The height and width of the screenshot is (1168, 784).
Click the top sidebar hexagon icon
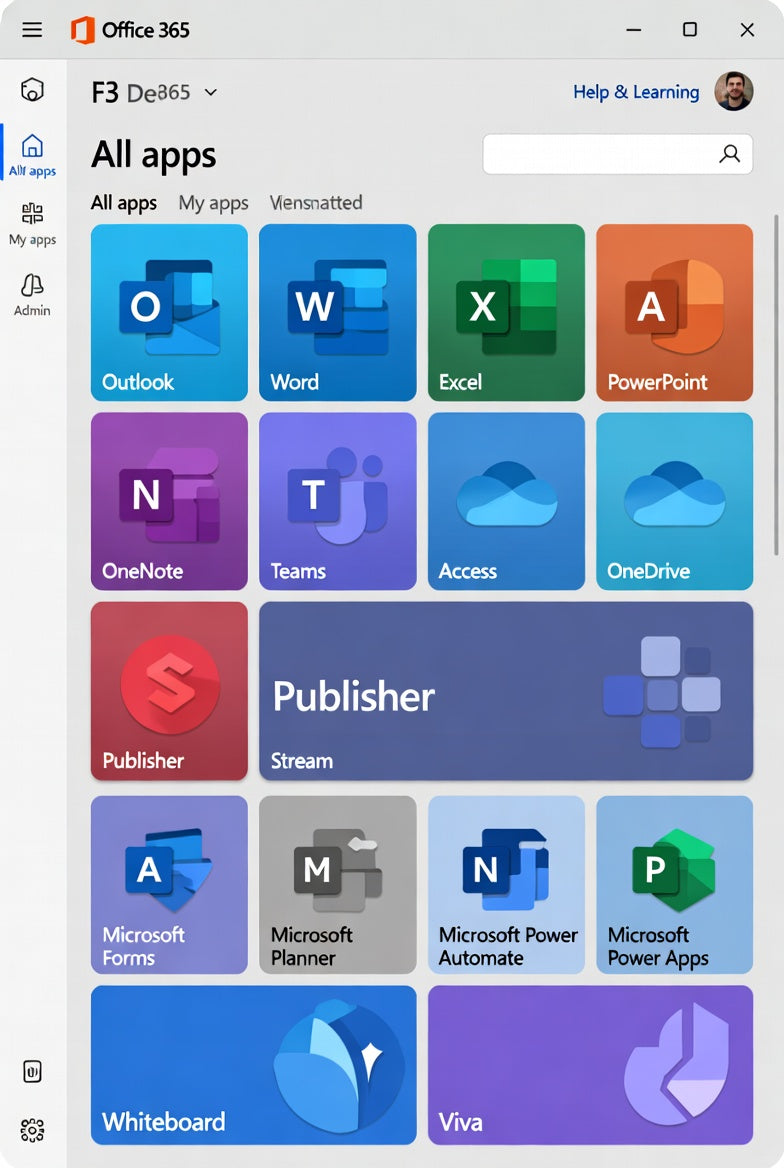coord(32,89)
